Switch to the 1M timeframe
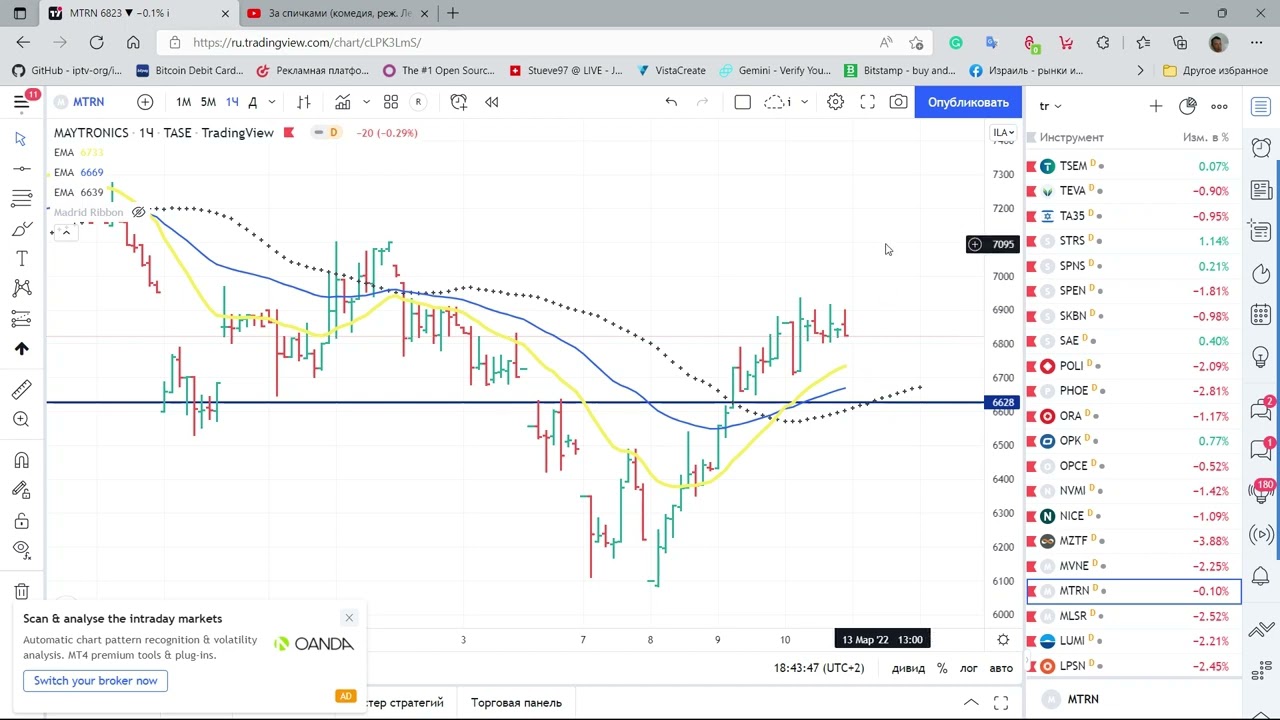This screenshot has height=720, width=1280. (184, 102)
